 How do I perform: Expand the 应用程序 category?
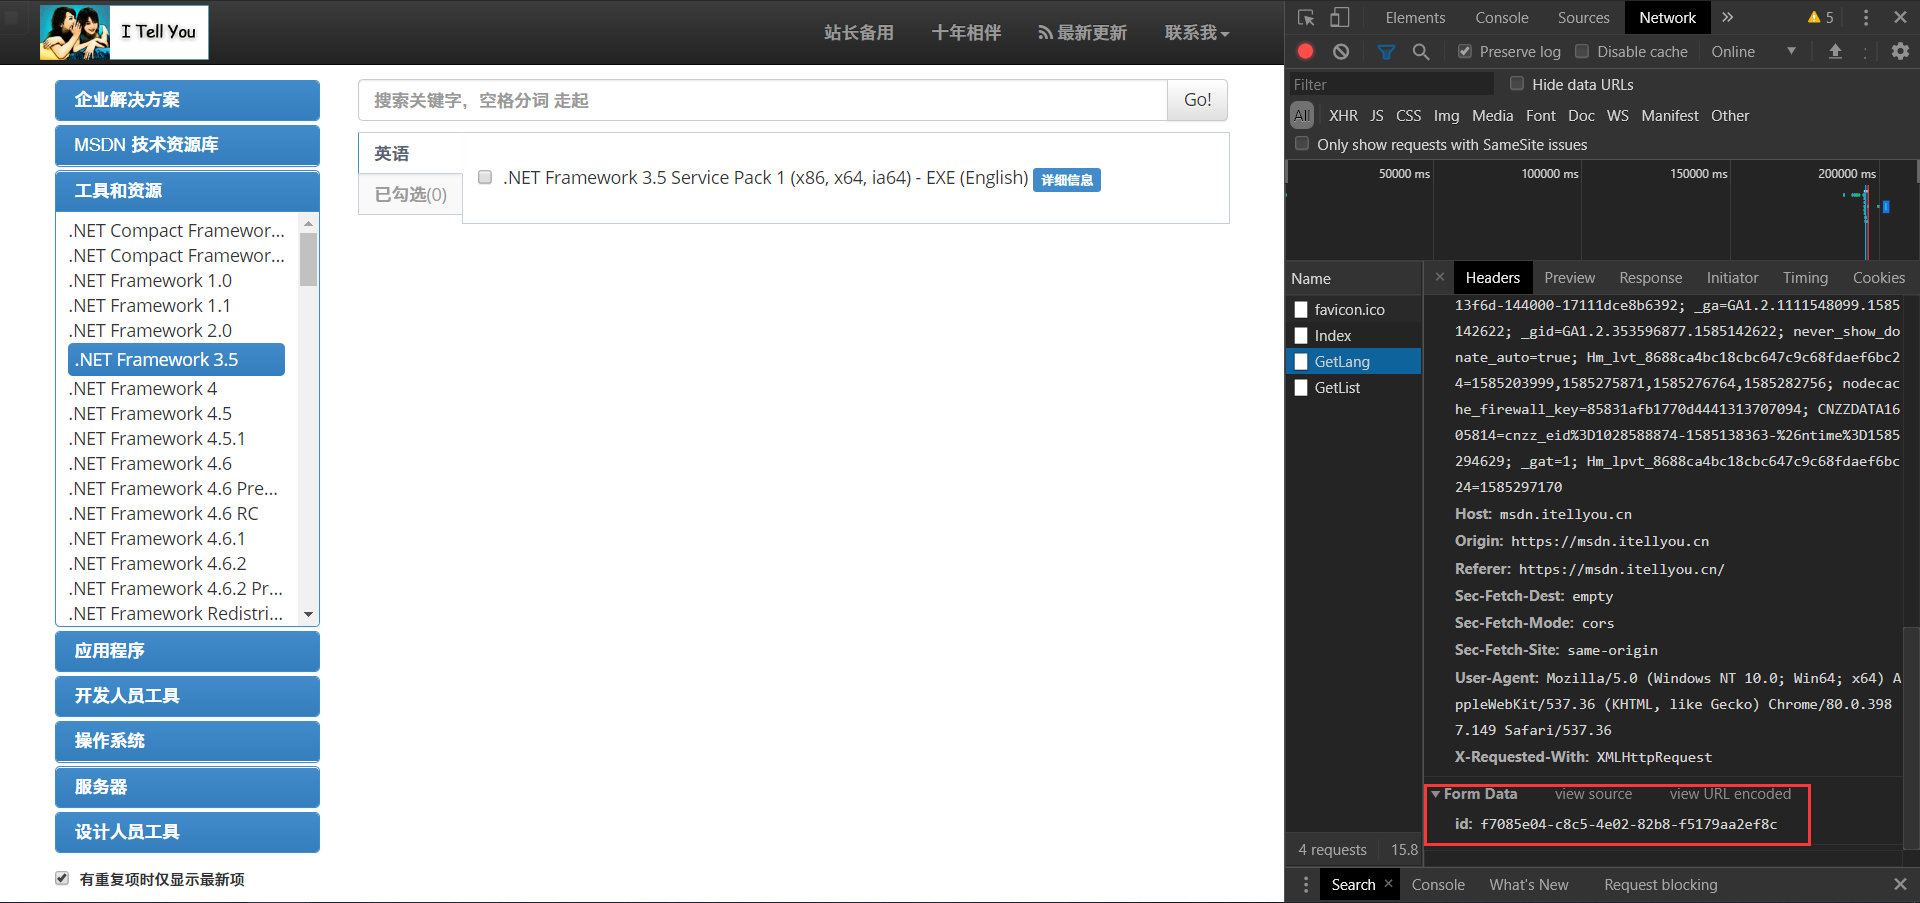tap(187, 651)
